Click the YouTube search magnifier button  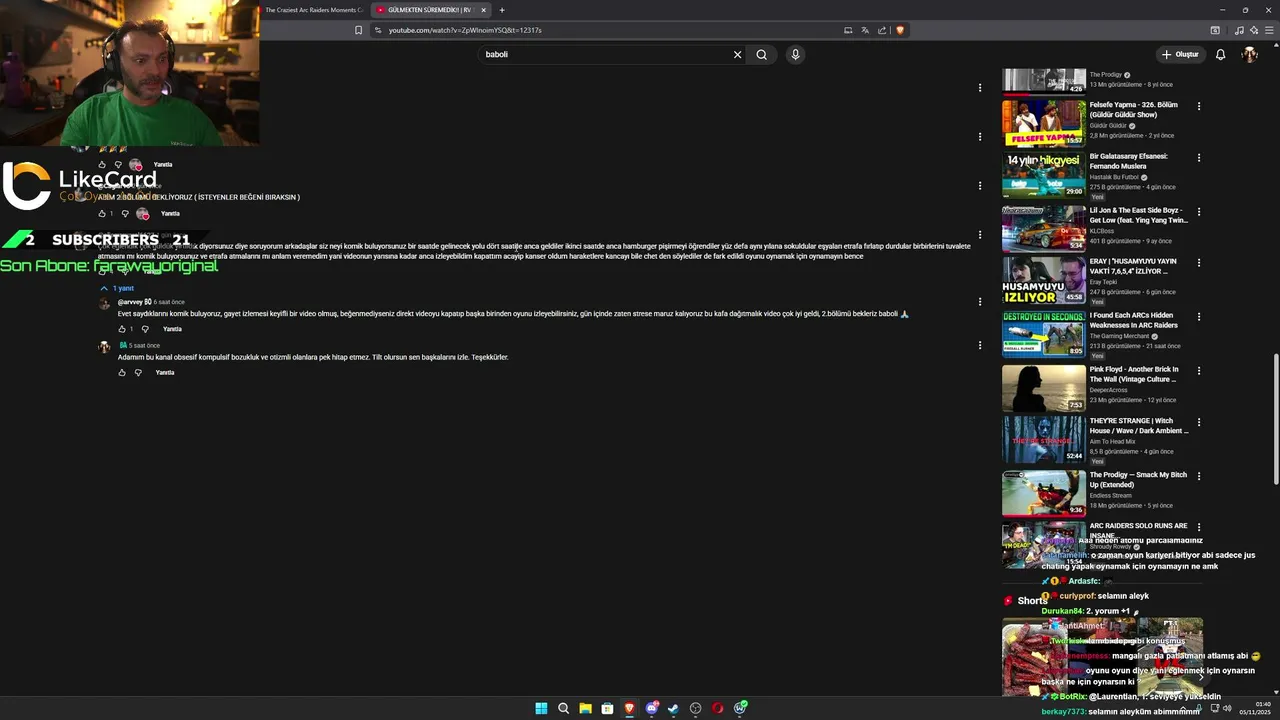[762, 55]
